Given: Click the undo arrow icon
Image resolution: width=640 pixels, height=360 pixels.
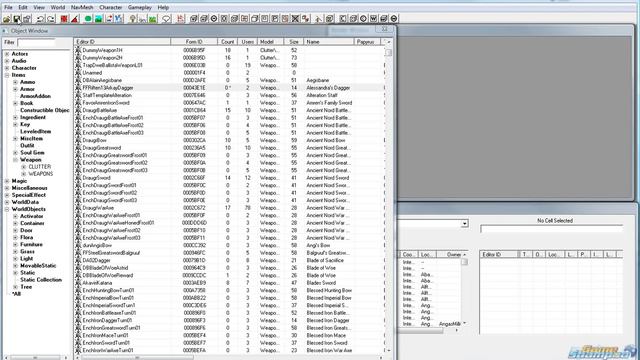Looking at the screenshot, I should 40,19.
